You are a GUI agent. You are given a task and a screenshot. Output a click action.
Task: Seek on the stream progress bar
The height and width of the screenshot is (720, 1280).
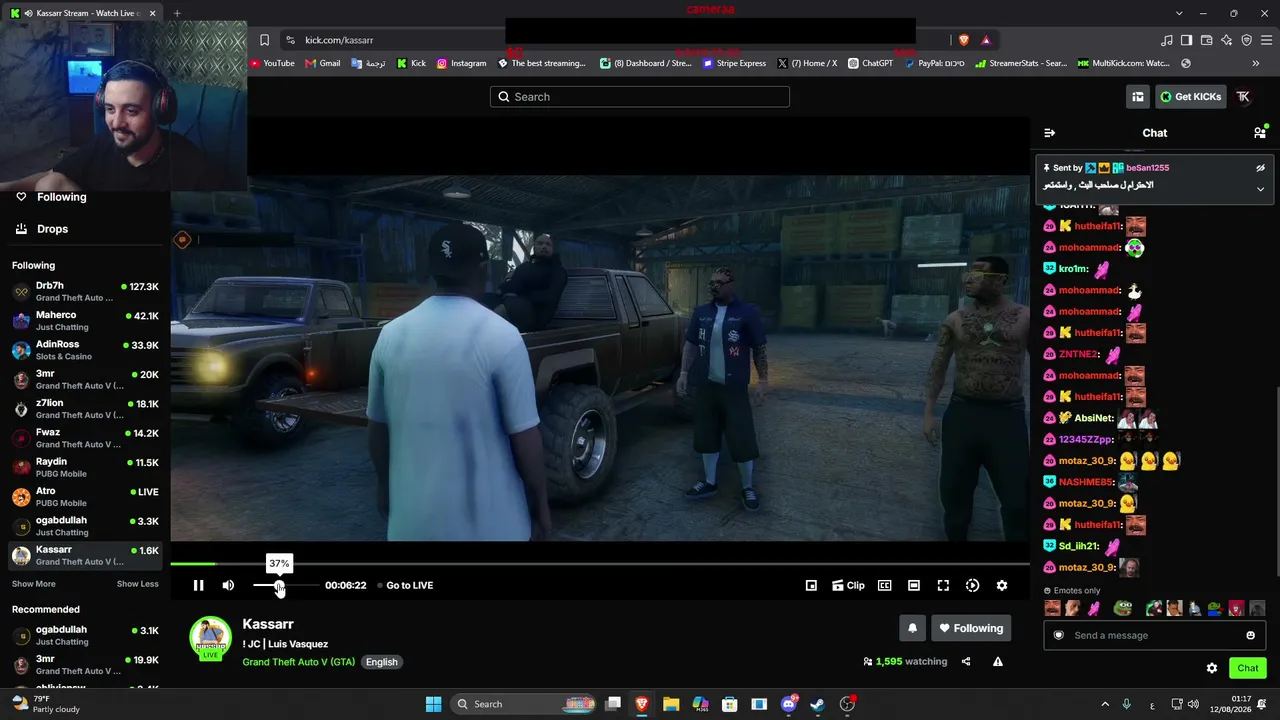tap(600, 564)
